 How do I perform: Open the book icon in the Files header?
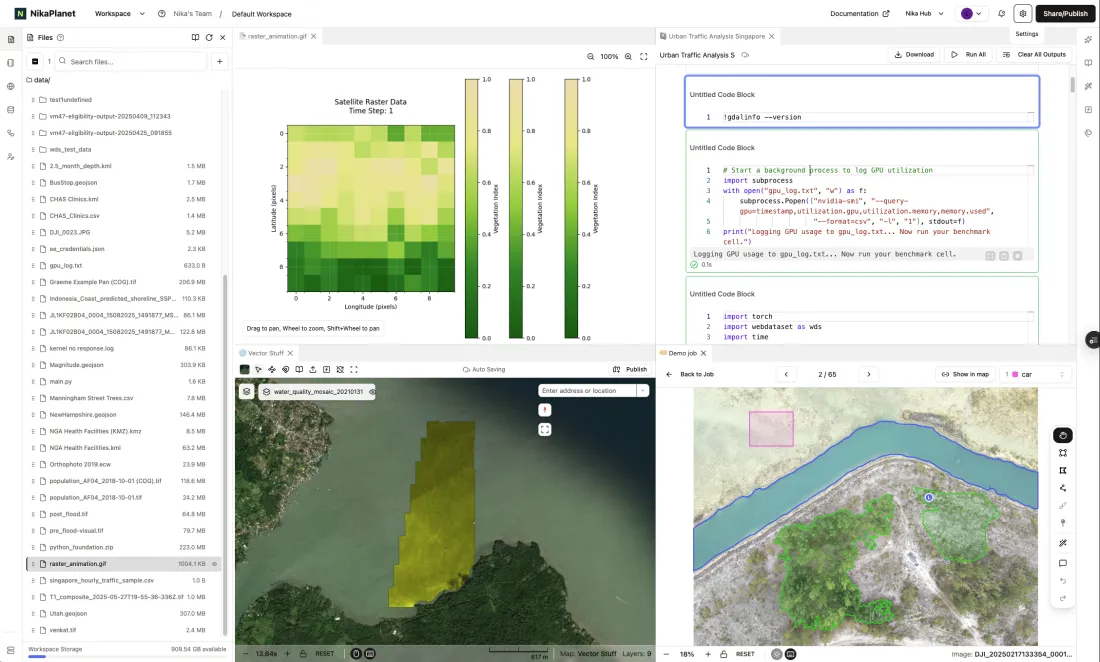195,37
